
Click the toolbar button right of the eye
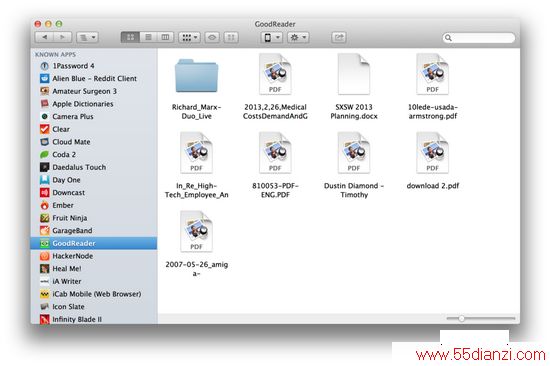pos(231,37)
